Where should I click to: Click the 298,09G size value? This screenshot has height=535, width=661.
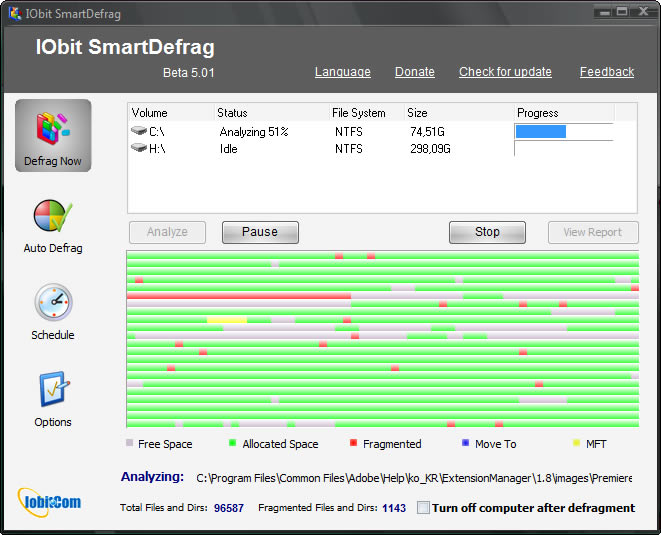[x=430, y=149]
